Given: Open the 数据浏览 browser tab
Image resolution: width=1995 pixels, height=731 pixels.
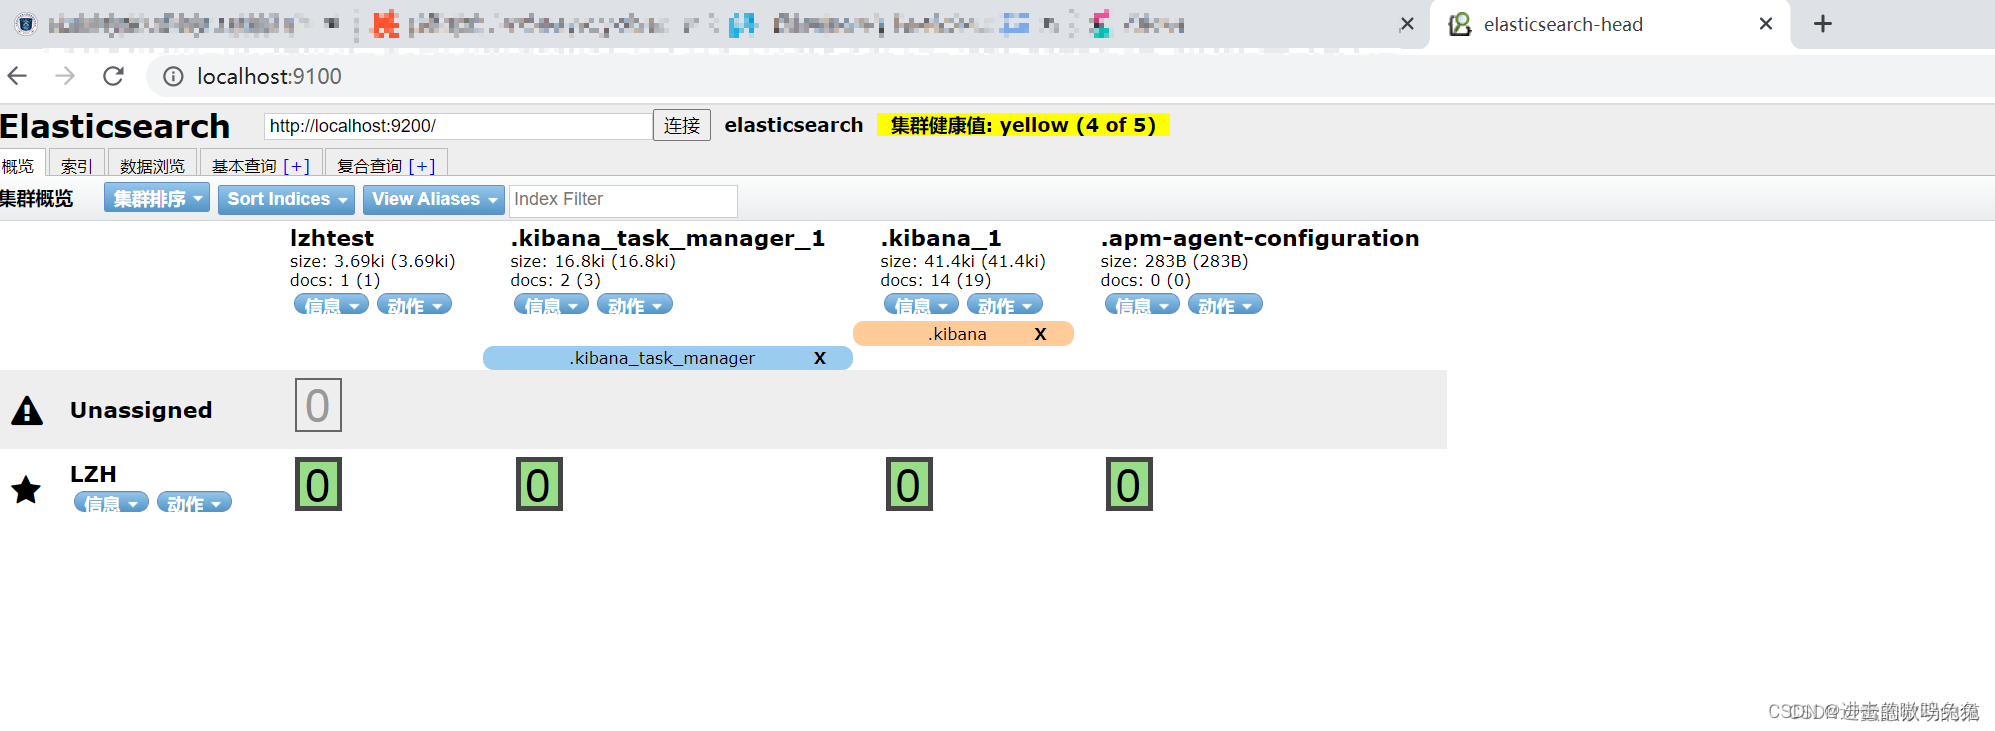Looking at the screenshot, I should point(152,165).
